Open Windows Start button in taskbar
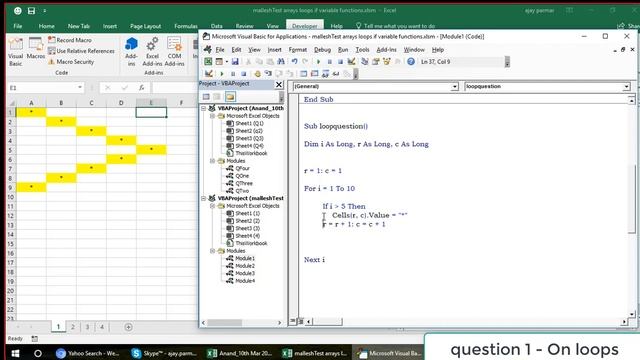This screenshot has height=360, width=640. coord(16,353)
